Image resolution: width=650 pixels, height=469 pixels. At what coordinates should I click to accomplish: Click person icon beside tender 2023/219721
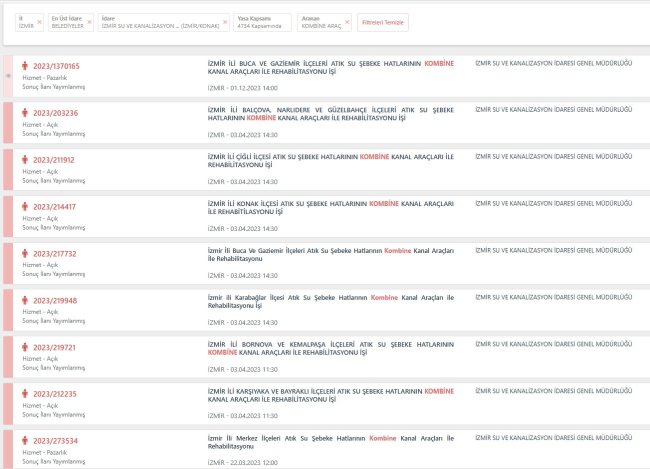pyautogui.click(x=25, y=347)
